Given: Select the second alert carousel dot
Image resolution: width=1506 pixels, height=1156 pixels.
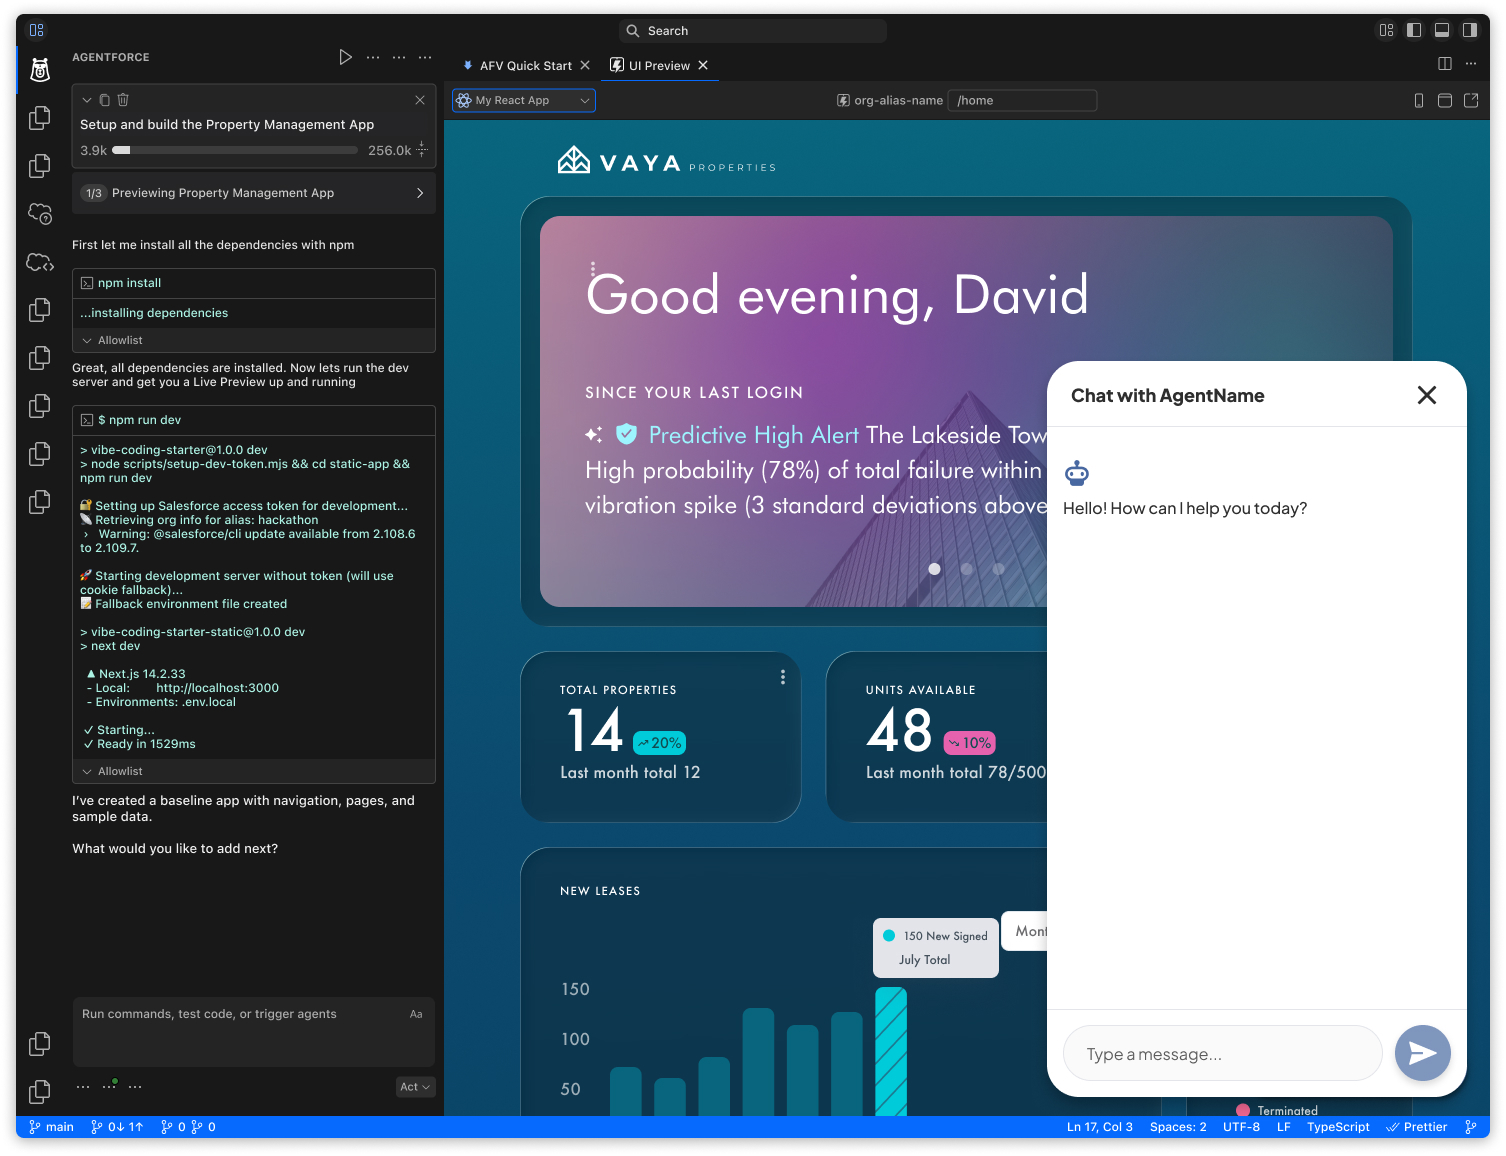Looking at the screenshot, I should 966,569.
